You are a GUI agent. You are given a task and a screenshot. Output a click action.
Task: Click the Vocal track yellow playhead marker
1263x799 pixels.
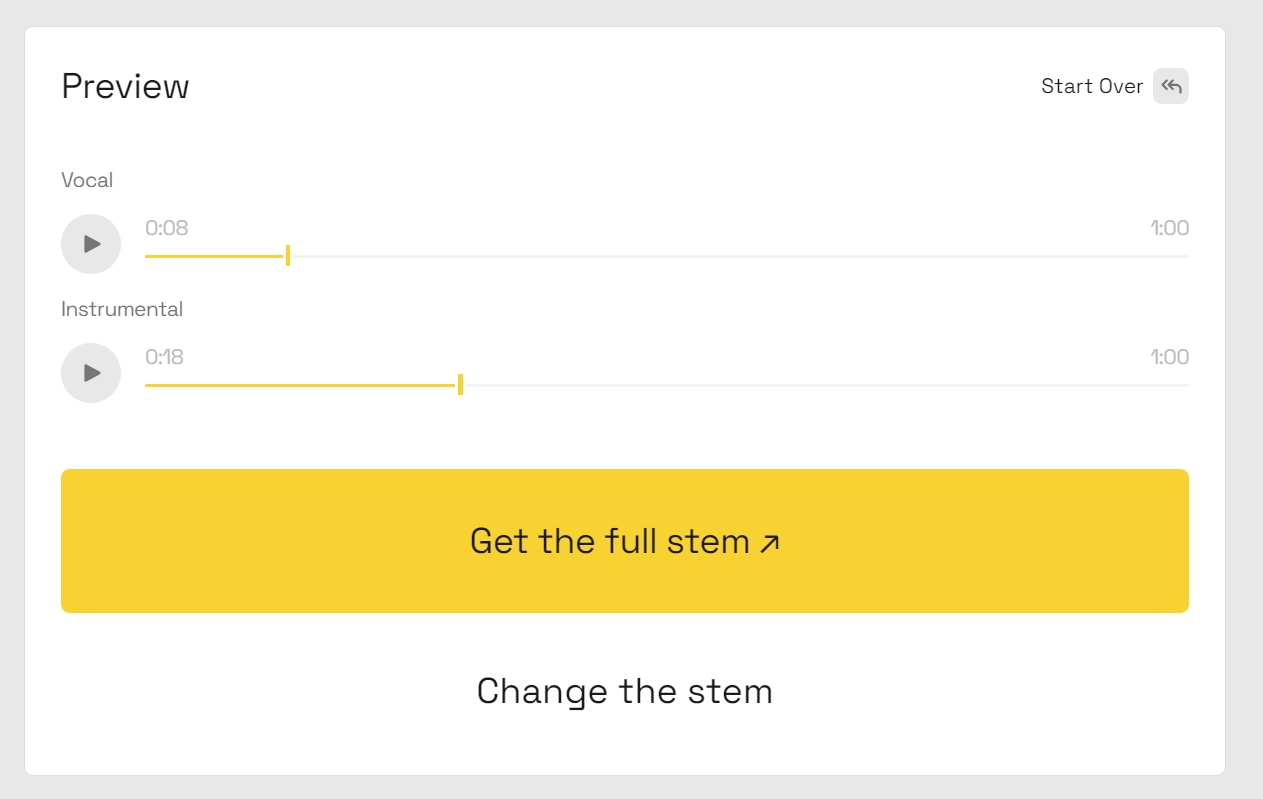coord(288,256)
